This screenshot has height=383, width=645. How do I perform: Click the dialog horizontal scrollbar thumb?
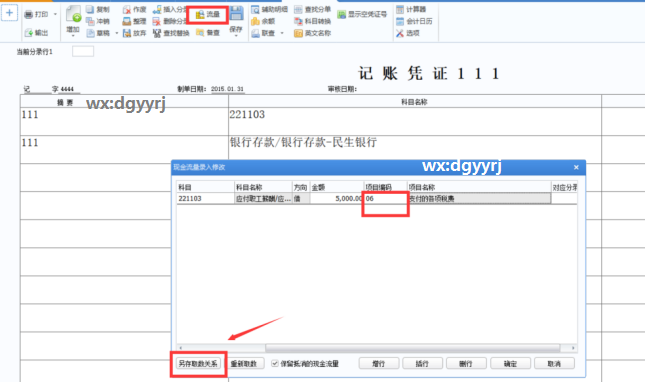[x=412, y=348]
